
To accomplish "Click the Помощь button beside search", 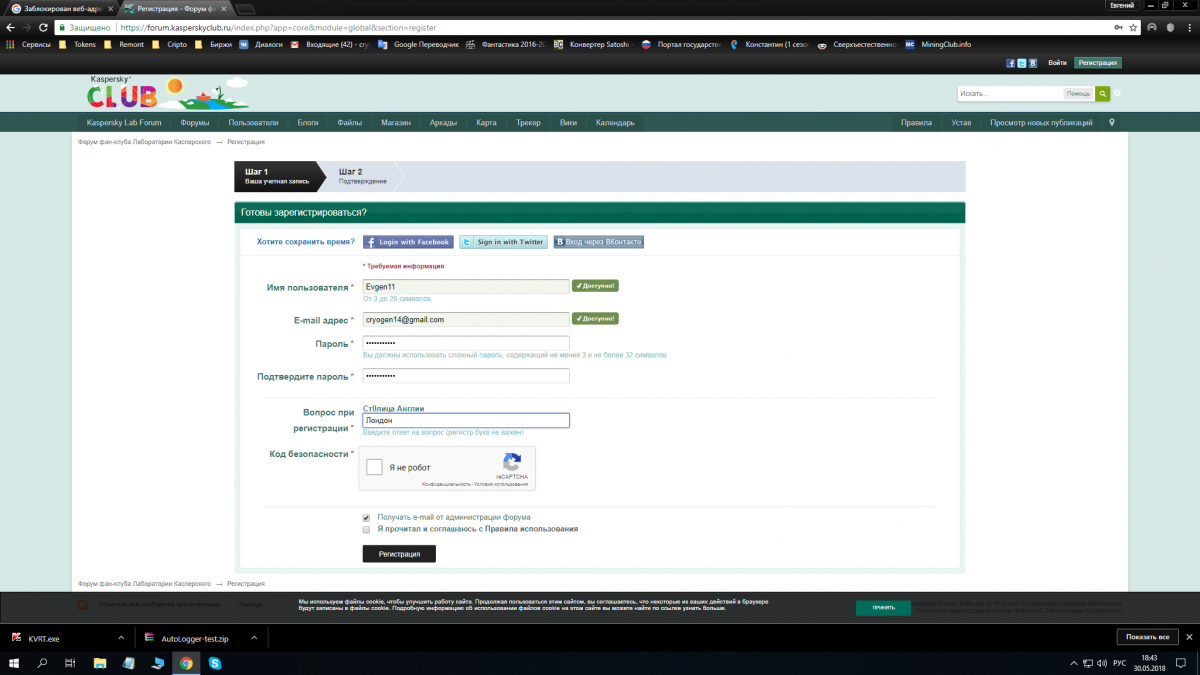I will [1078, 93].
